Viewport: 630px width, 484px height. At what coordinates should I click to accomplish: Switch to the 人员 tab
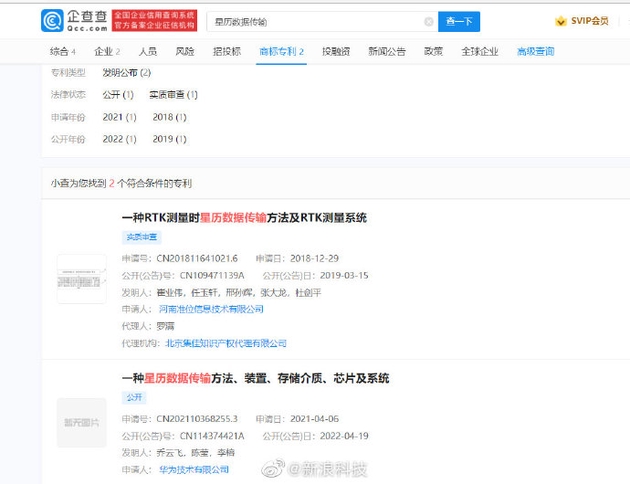147,51
